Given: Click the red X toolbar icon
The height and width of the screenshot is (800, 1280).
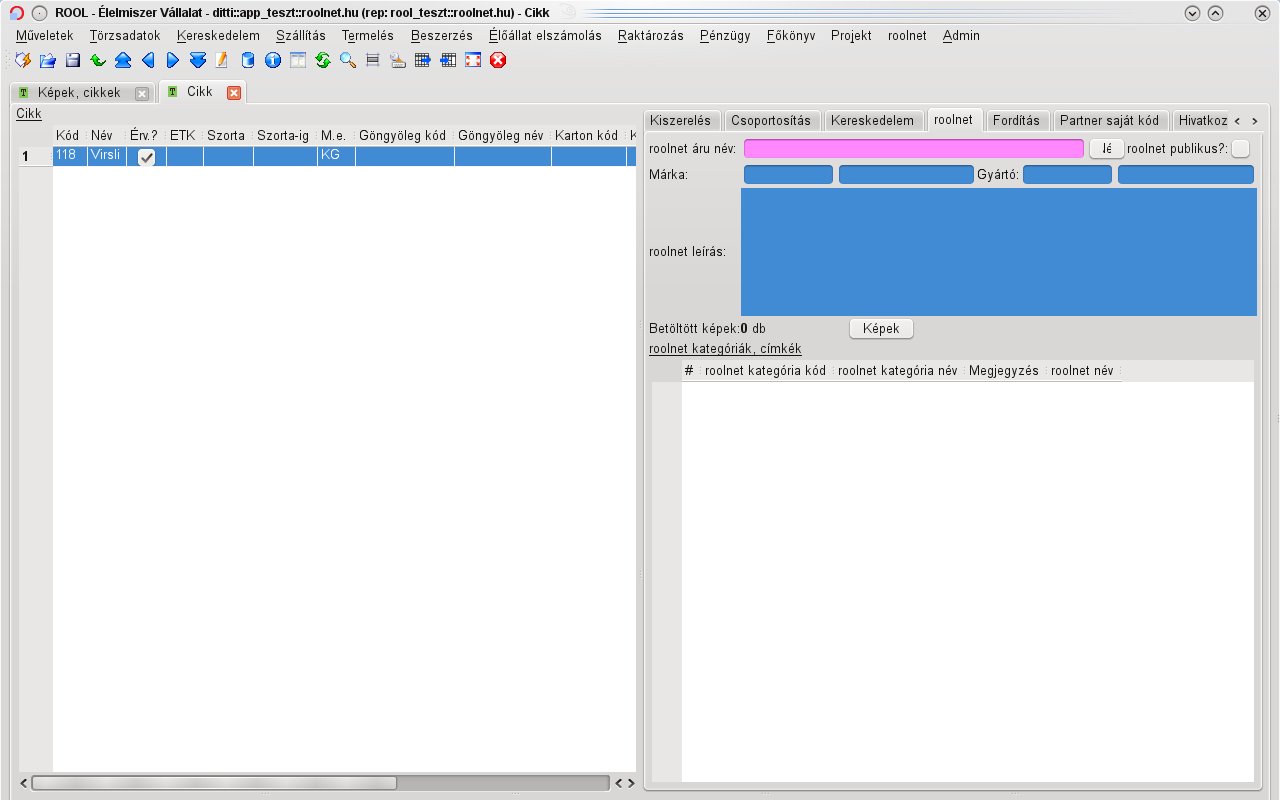Looking at the screenshot, I should point(498,60).
